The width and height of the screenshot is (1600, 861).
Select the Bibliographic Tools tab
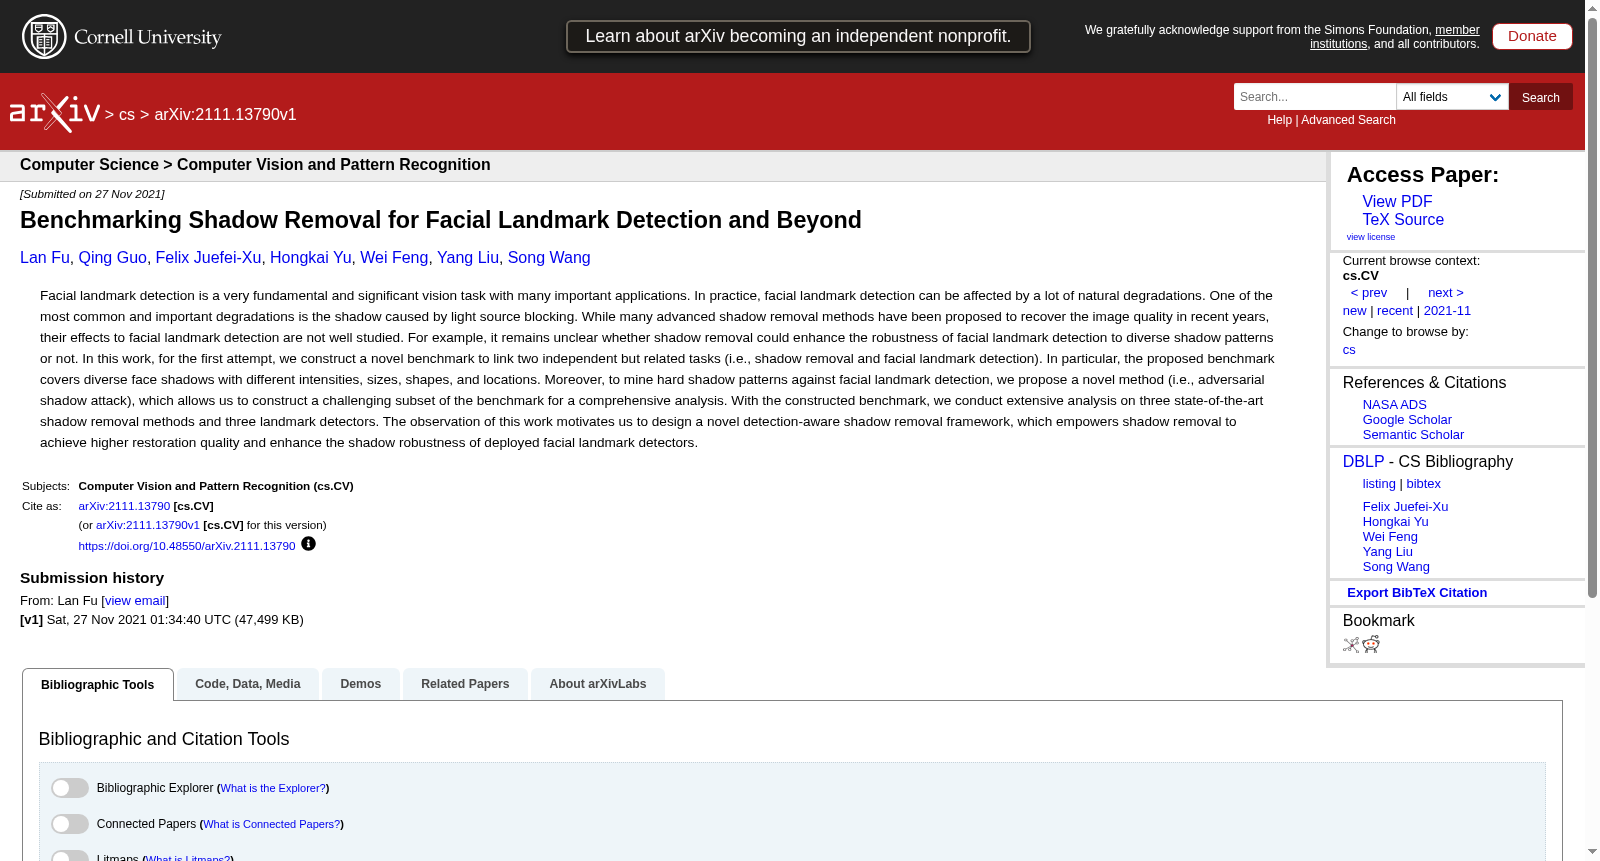click(x=98, y=685)
